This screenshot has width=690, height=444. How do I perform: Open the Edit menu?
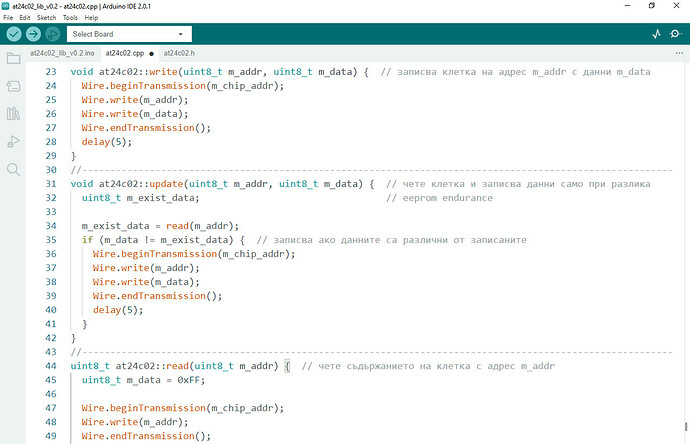(x=25, y=18)
